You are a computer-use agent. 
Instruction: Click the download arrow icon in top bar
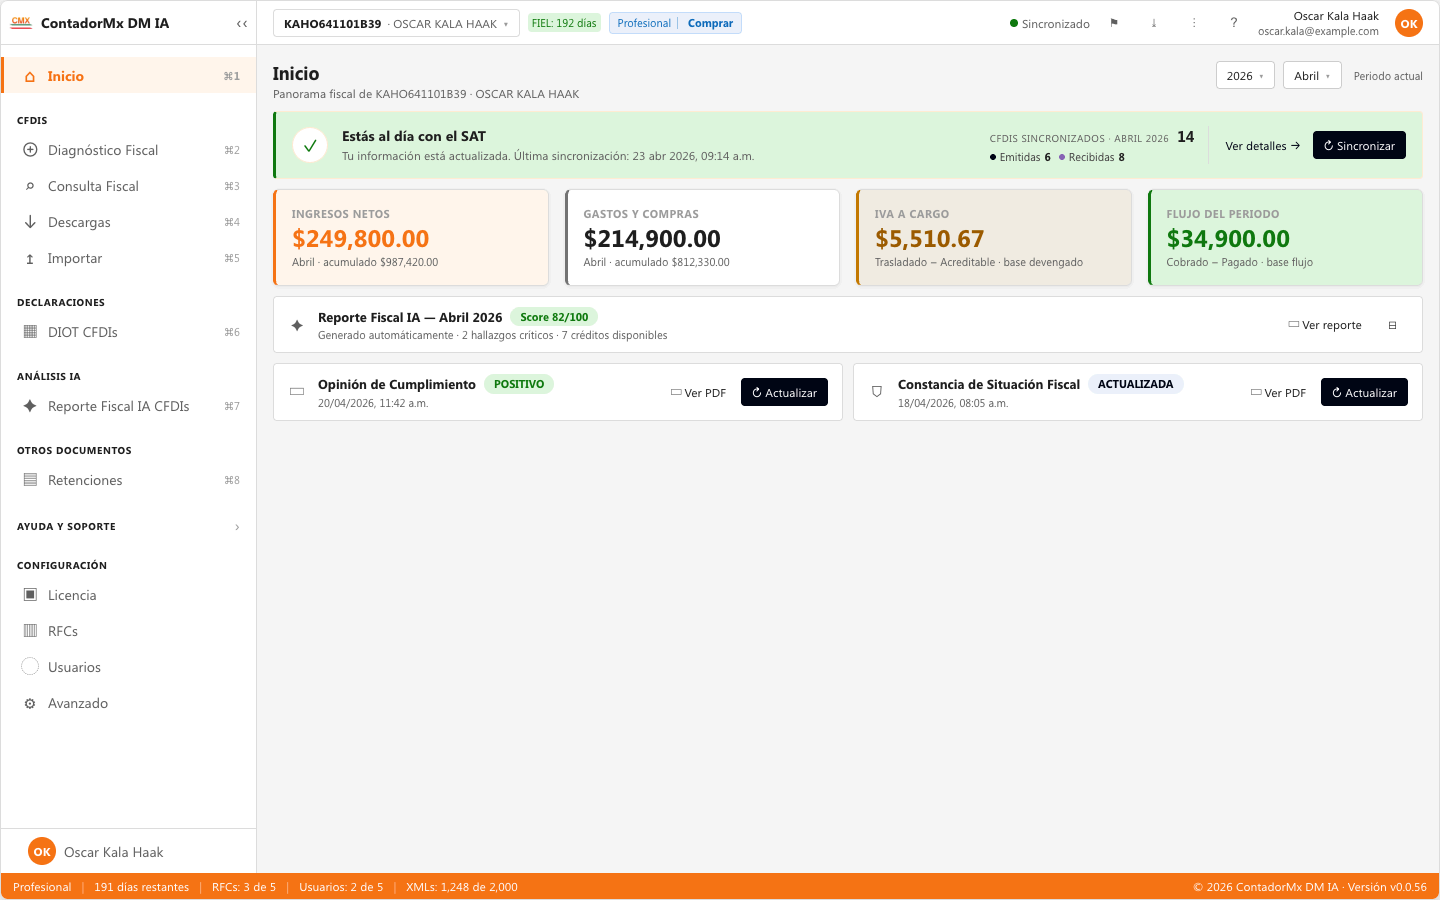point(1154,23)
